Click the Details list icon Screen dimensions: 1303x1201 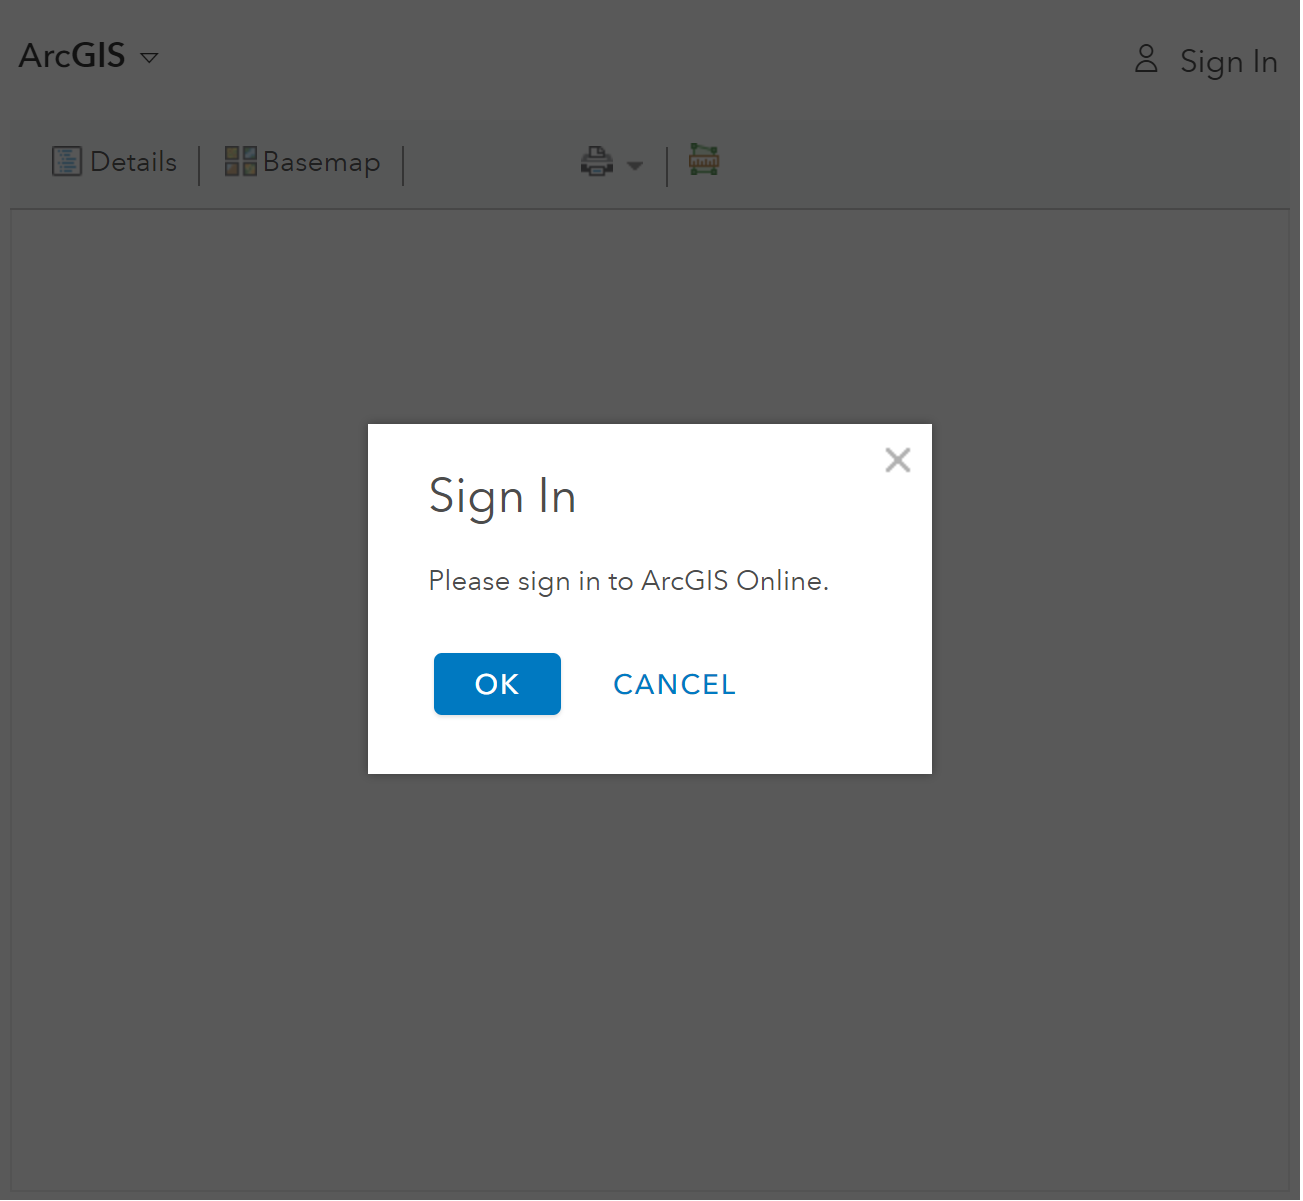pyautogui.click(x=67, y=161)
